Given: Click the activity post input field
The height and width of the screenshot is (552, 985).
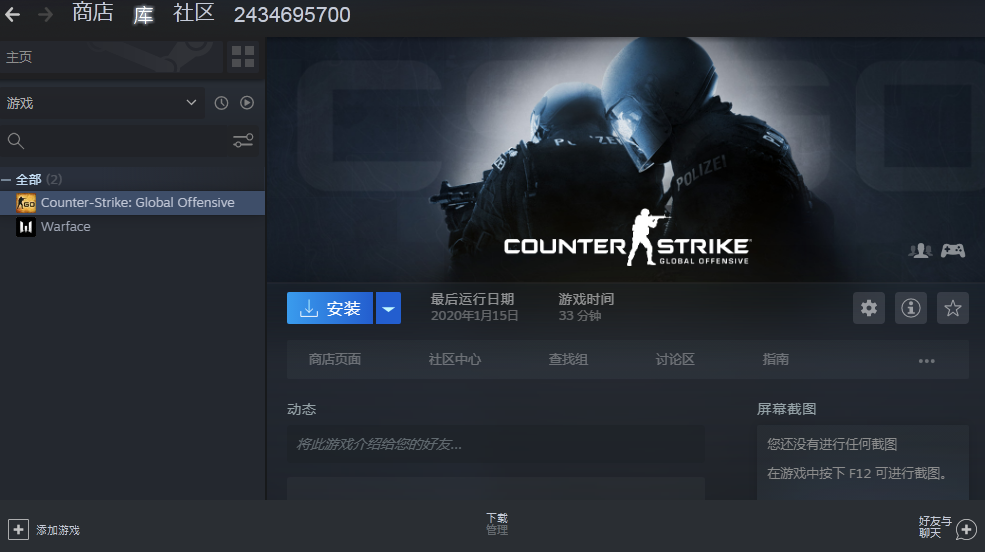Looking at the screenshot, I should point(496,445).
